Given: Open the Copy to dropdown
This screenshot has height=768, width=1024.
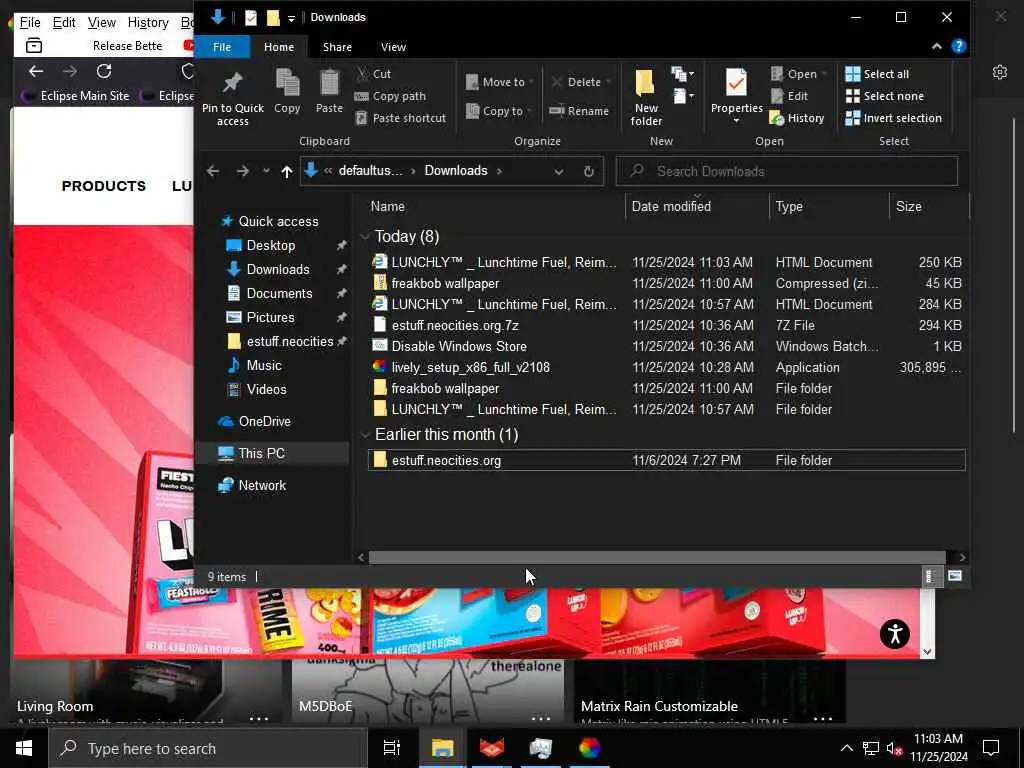Looking at the screenshot, I should [x=500, y=111].
